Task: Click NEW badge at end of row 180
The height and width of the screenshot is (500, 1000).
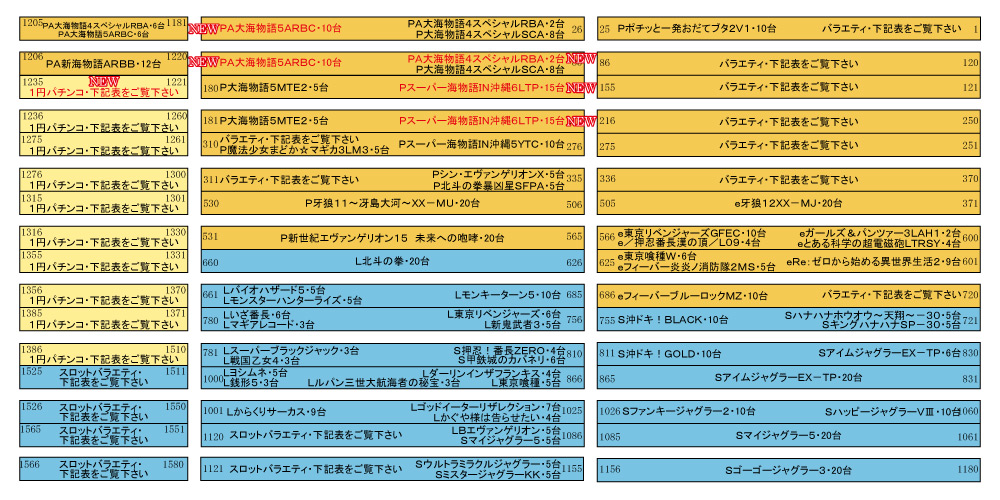Action: 575,88
